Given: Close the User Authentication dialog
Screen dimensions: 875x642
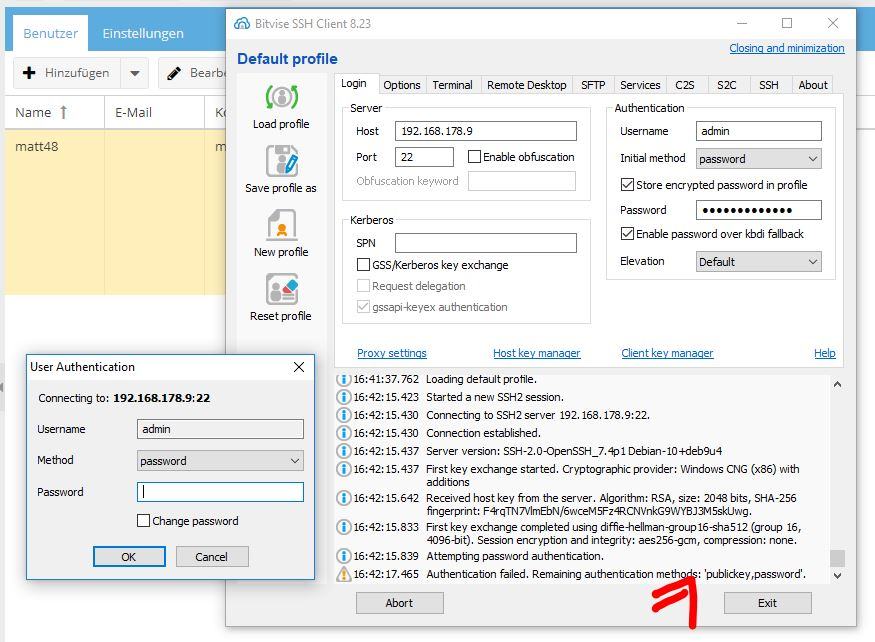Looking at the screenshot, I should 299,367.
